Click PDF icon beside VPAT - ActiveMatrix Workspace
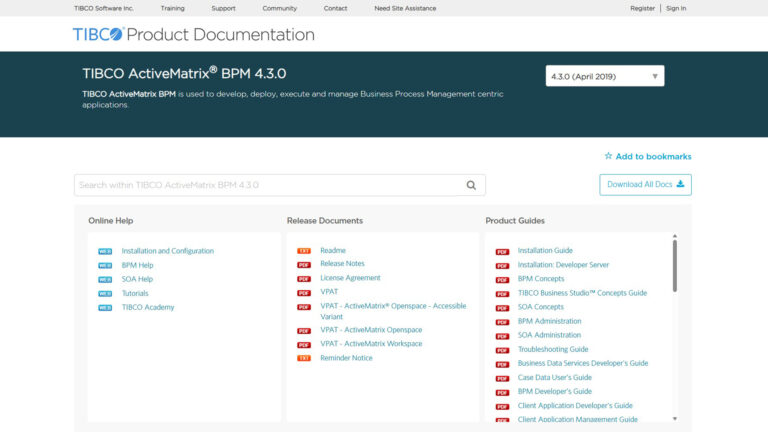768x432 pixels. [x=304, y=345]
